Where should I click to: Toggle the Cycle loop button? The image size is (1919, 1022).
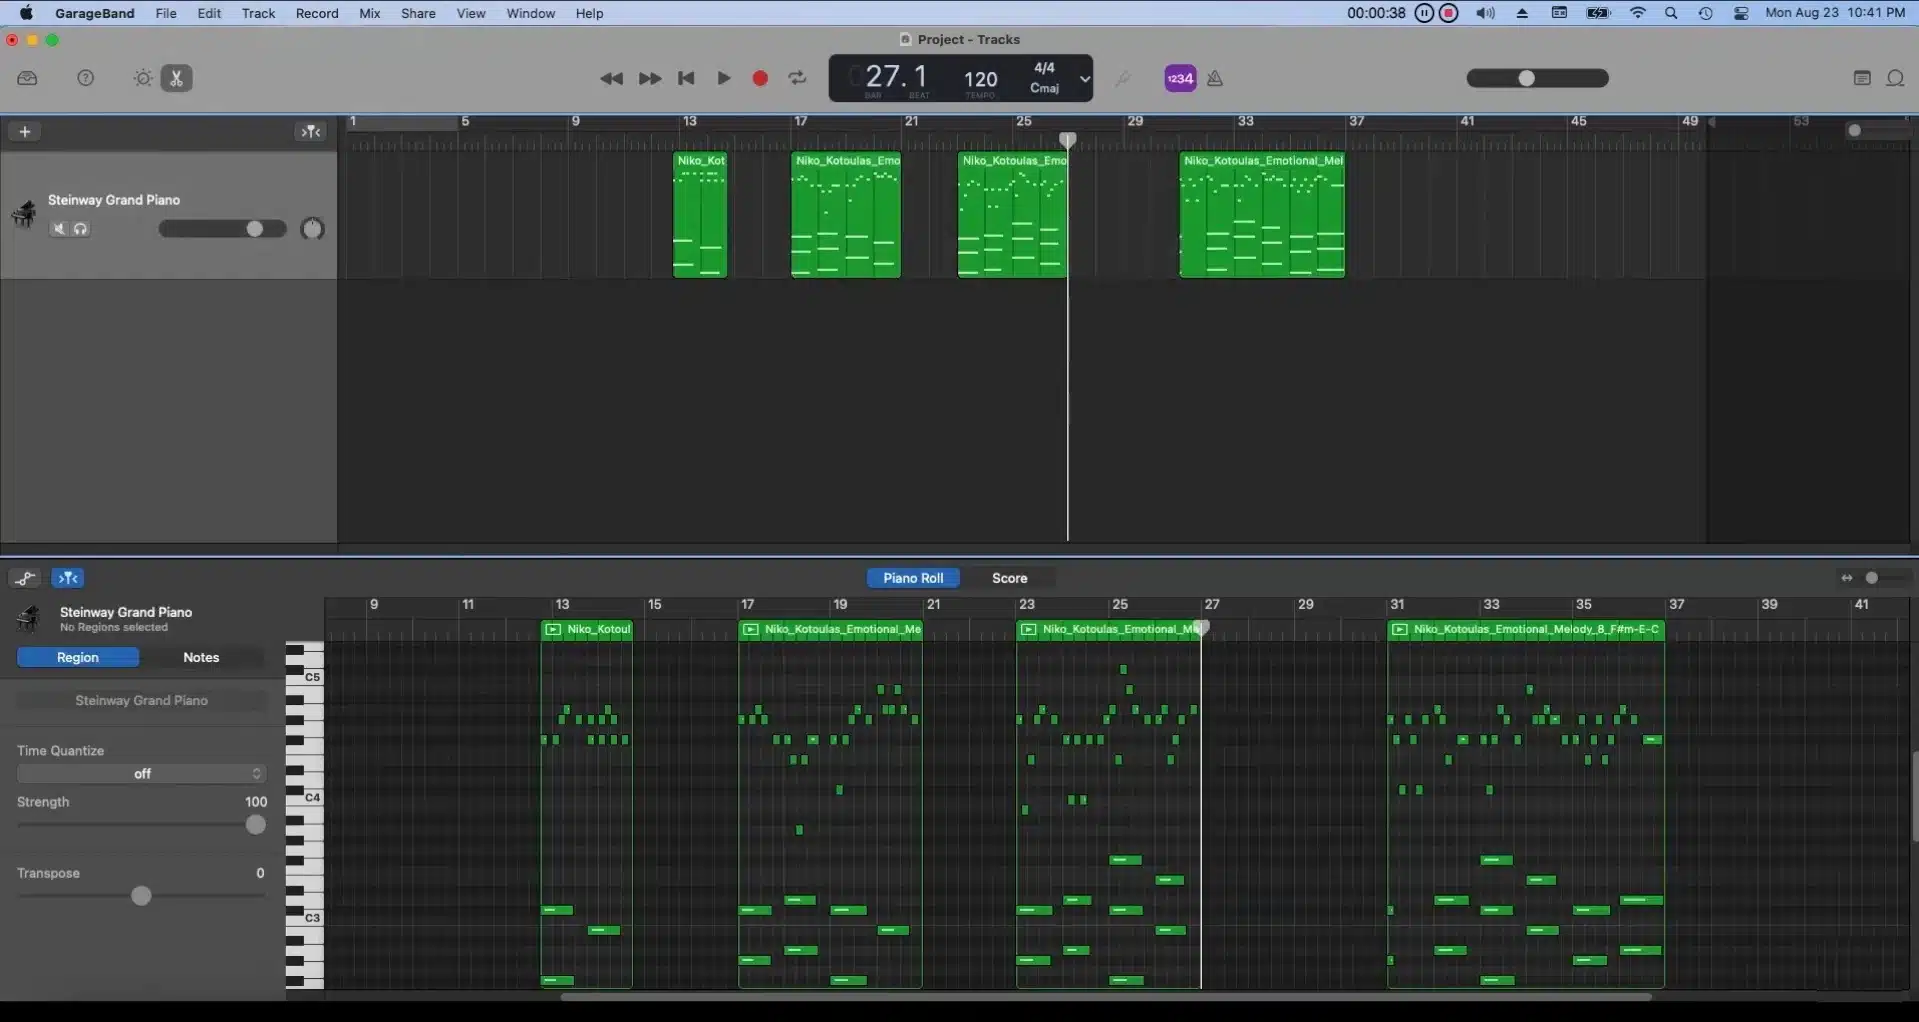[x=797, y=78]
